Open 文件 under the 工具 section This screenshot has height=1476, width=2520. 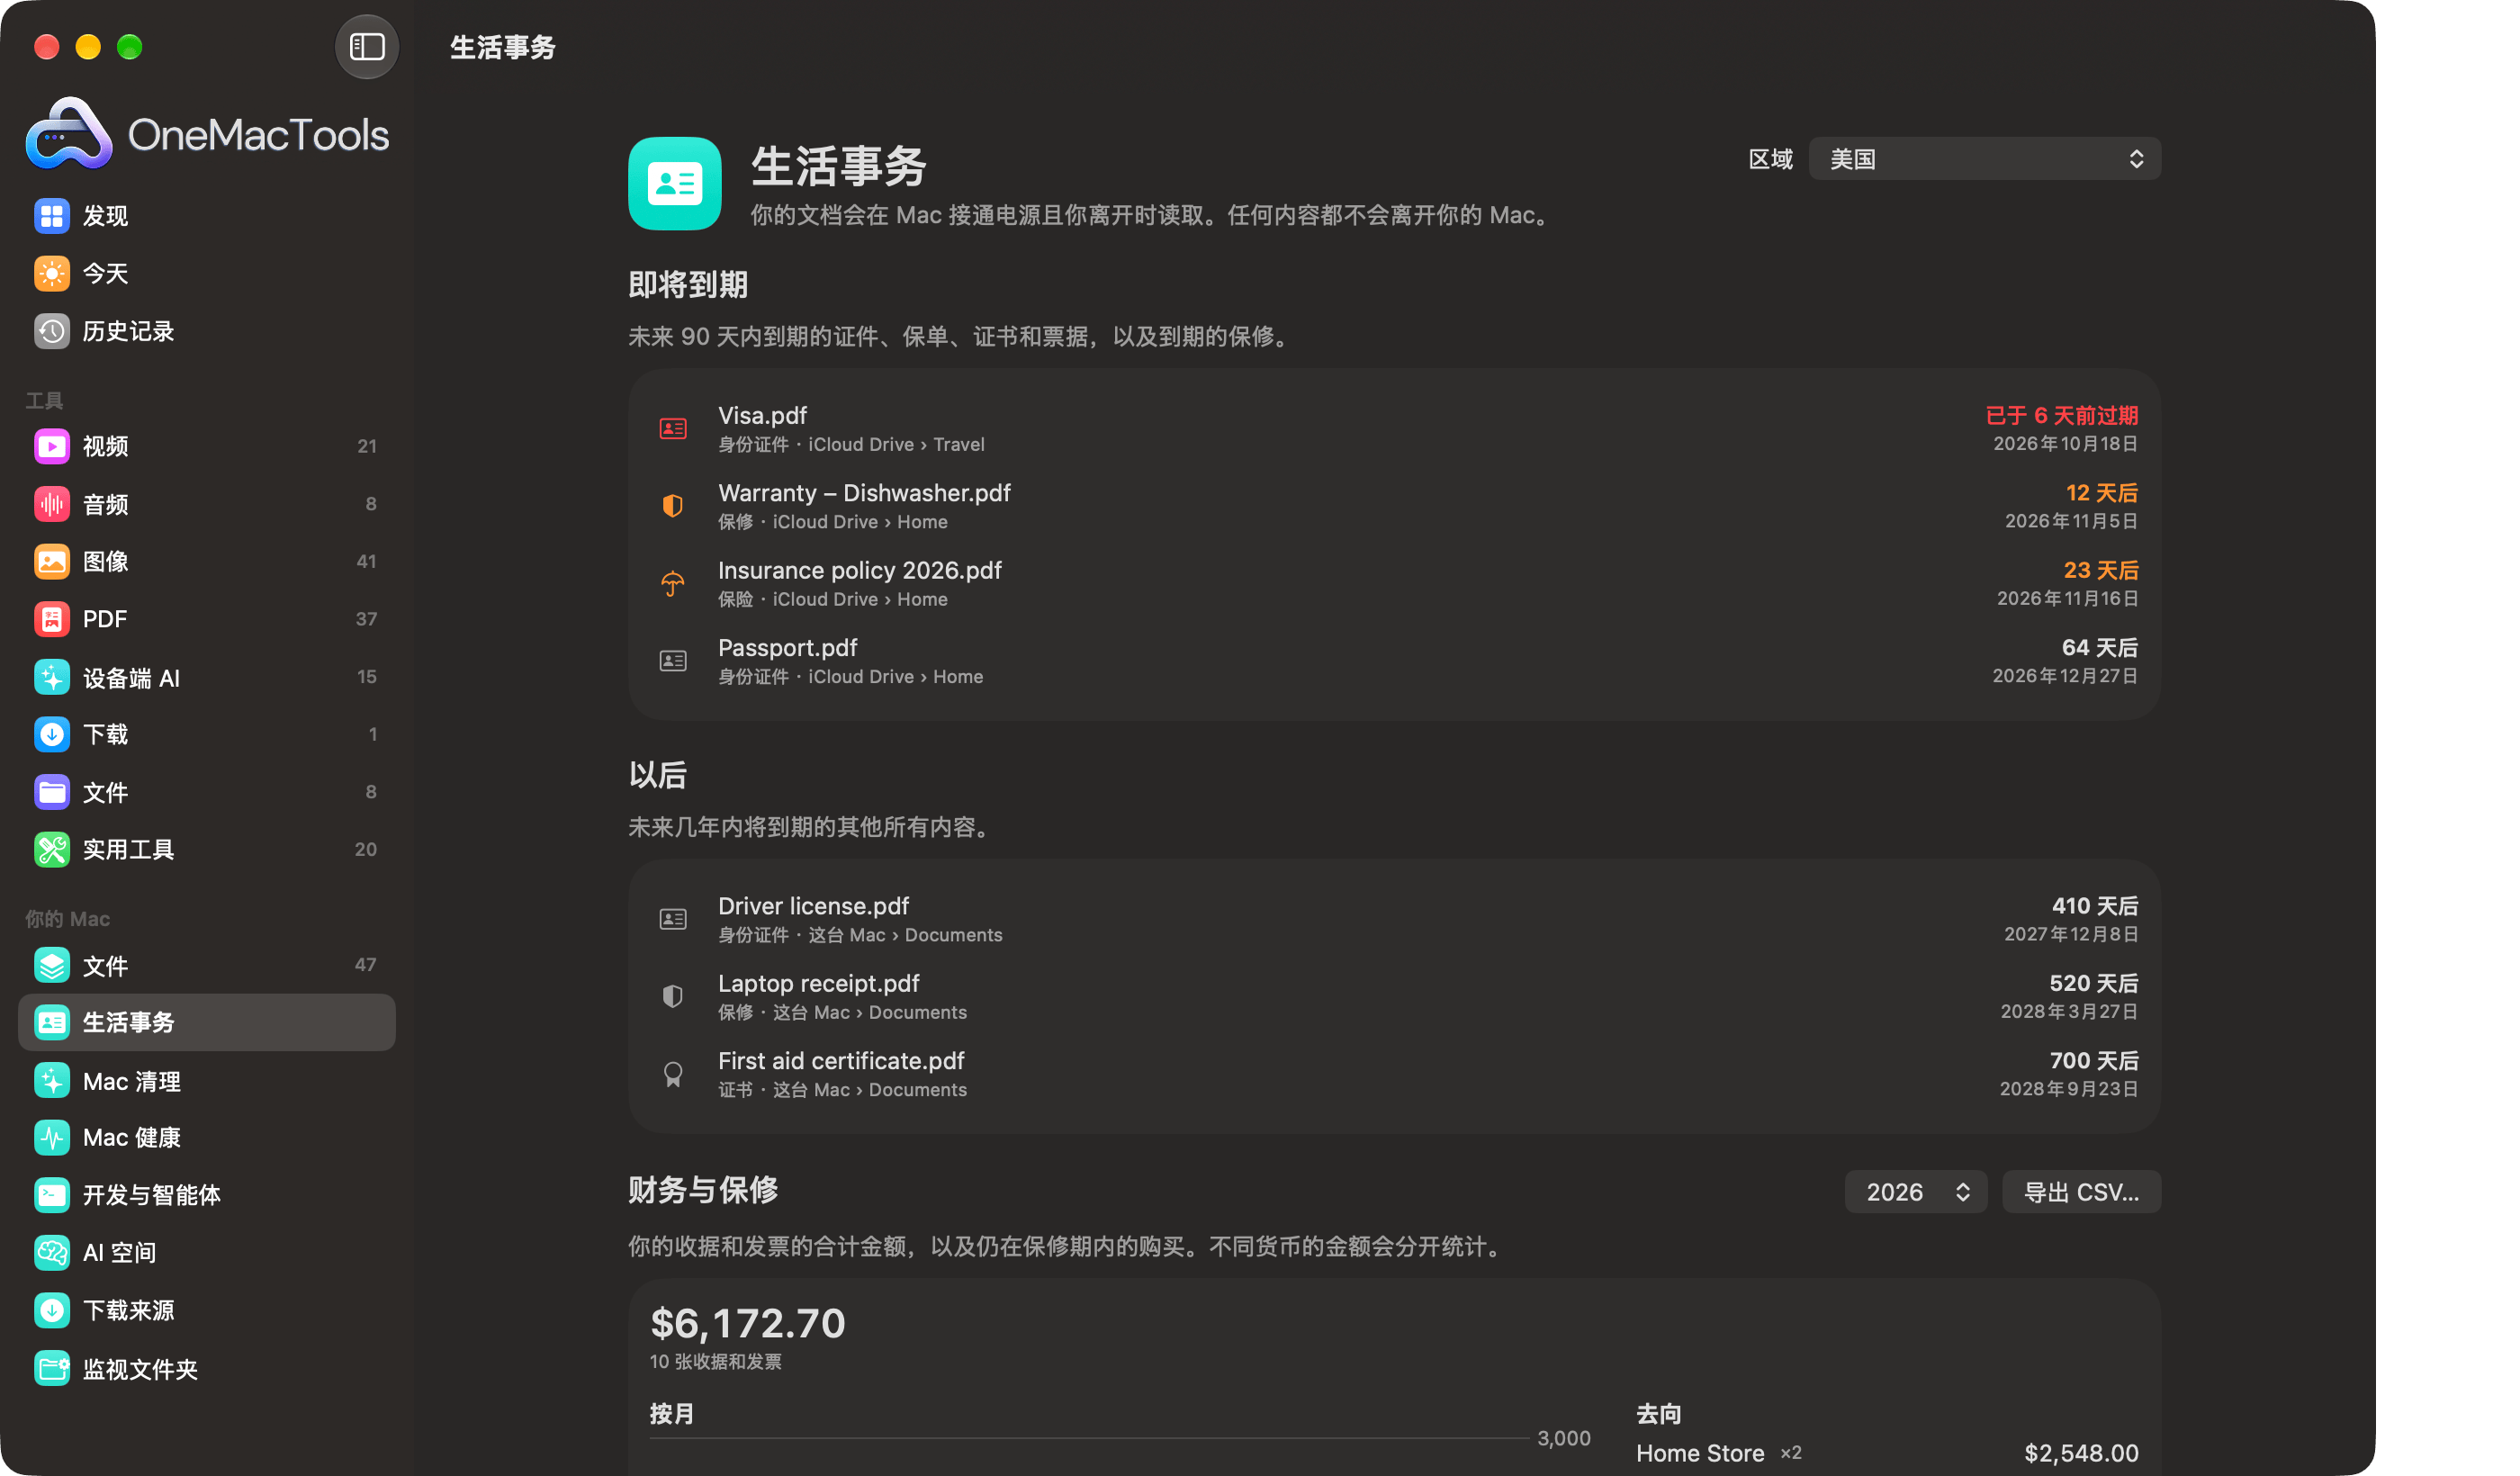pyautogui.click(x=207, y=792)
